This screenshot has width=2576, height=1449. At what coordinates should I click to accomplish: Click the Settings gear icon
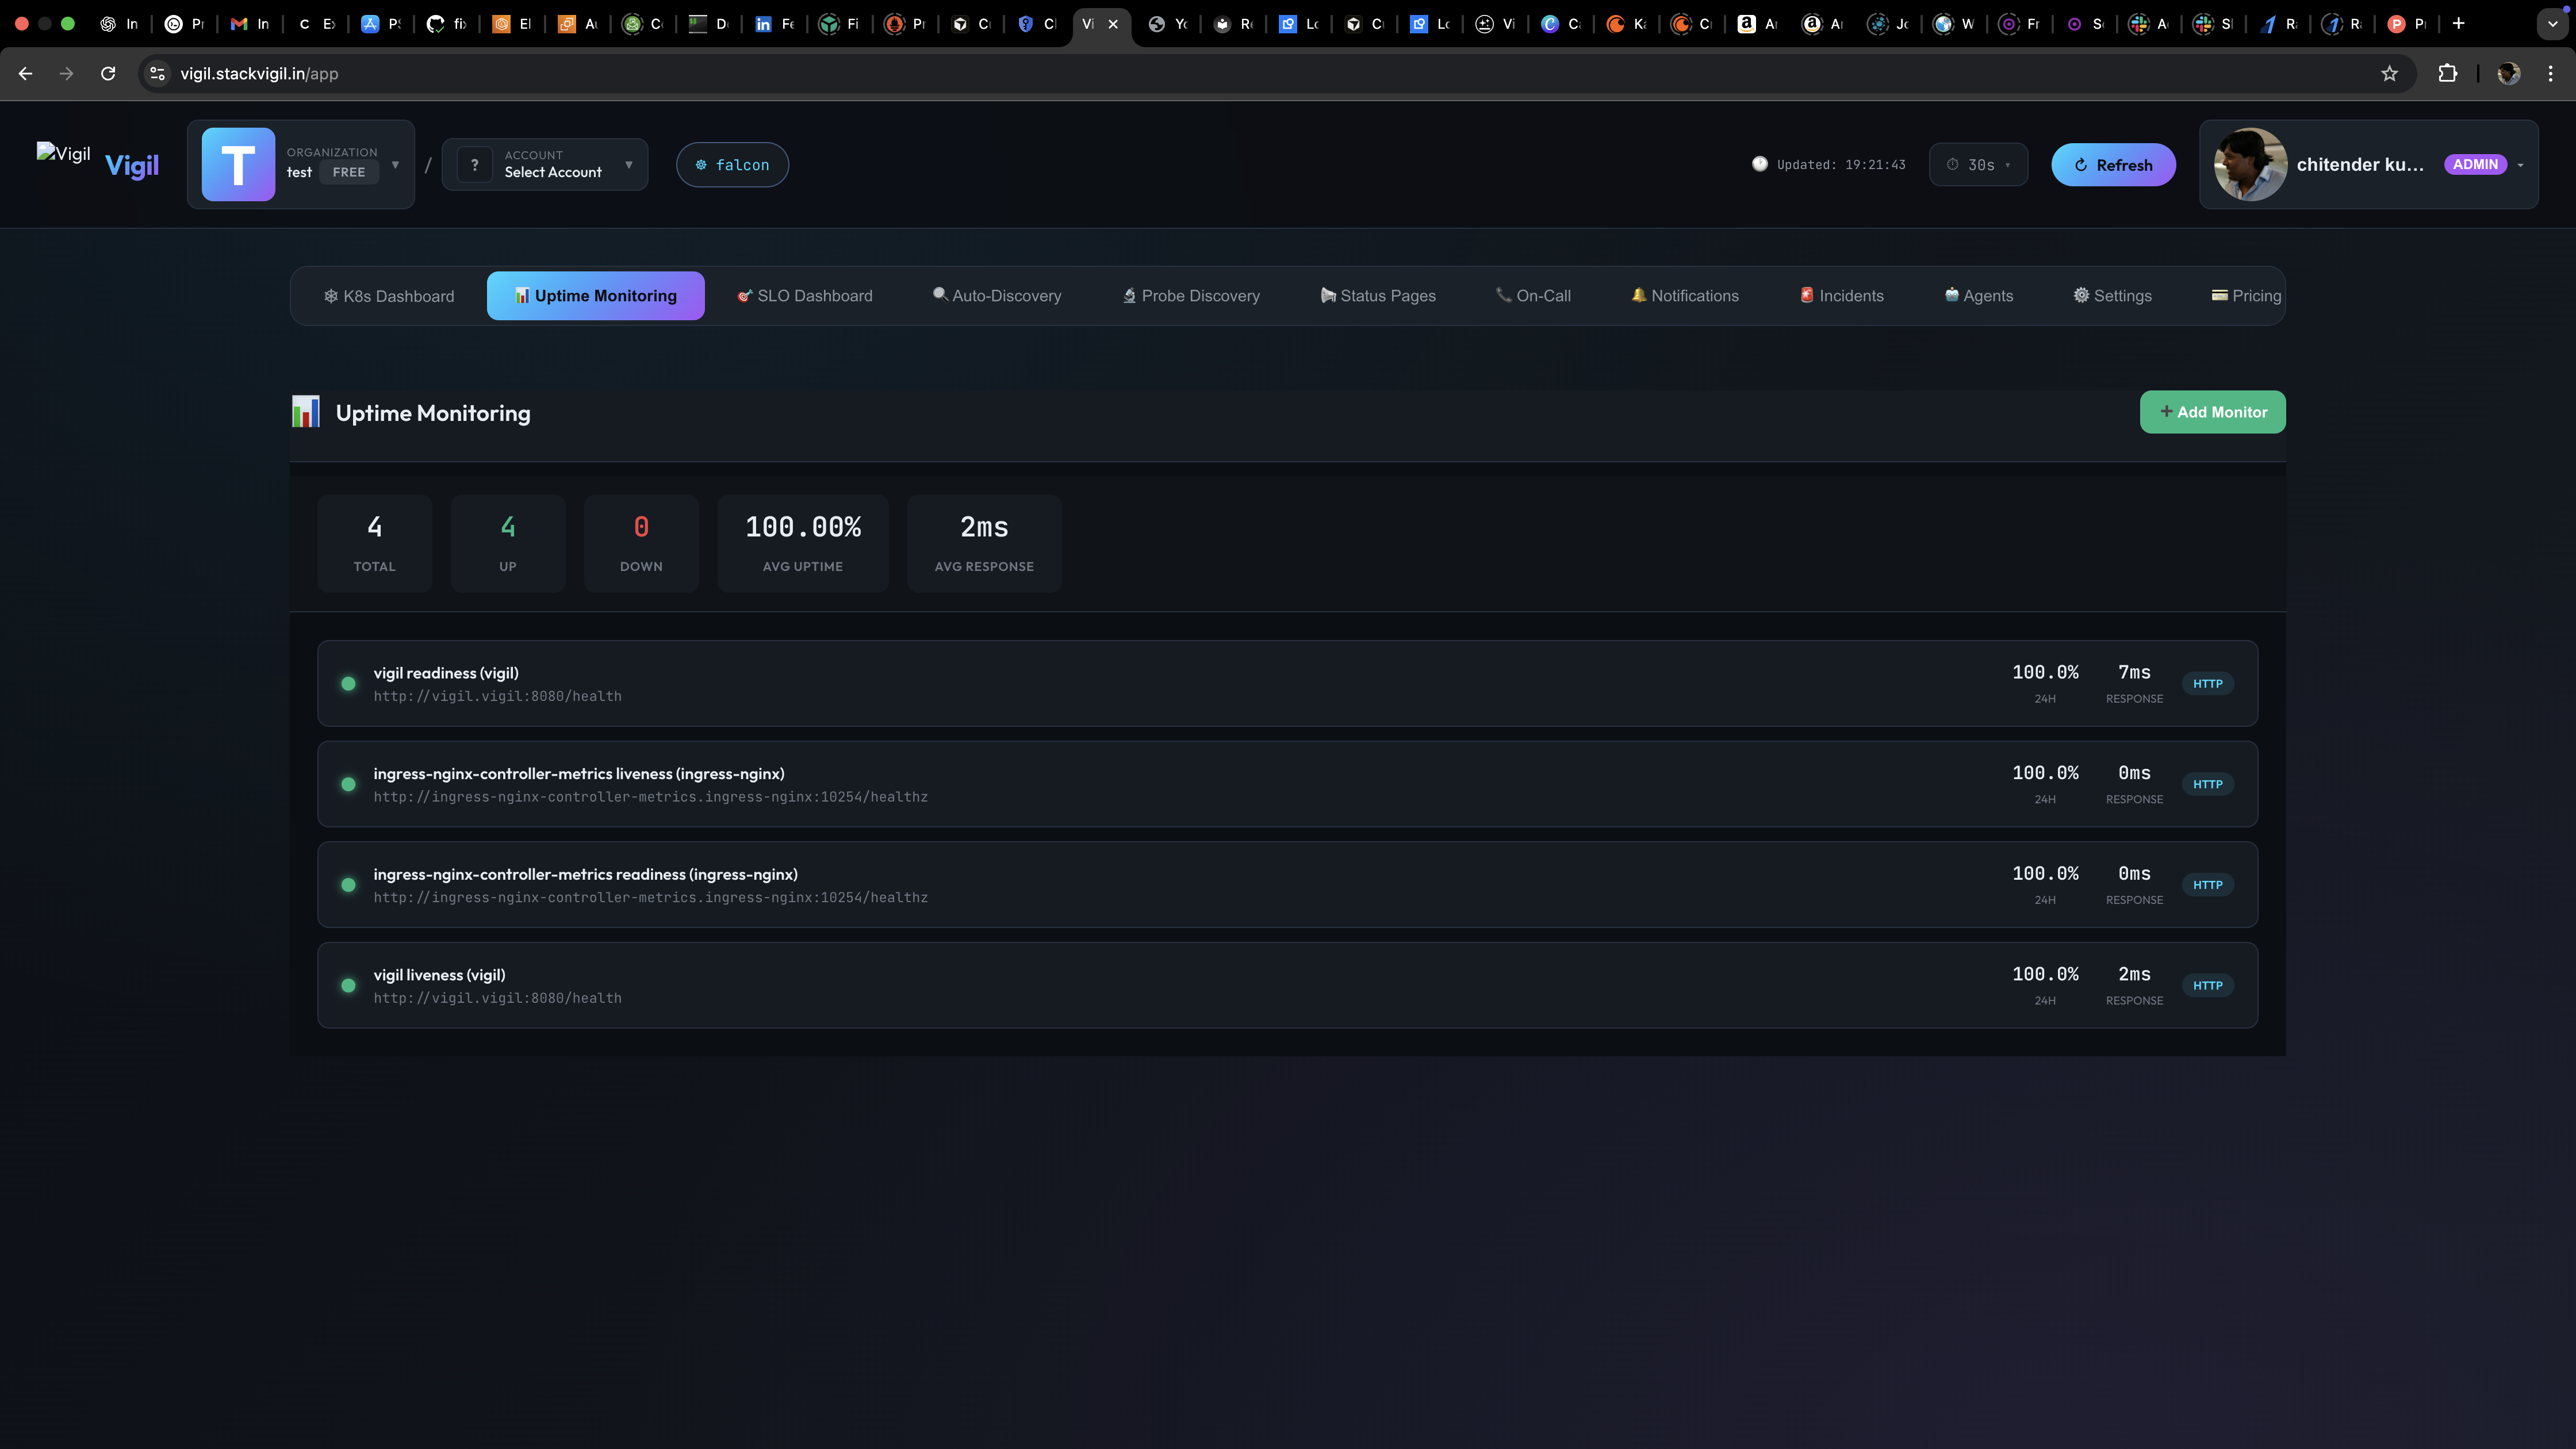(x=2082, y=295)
